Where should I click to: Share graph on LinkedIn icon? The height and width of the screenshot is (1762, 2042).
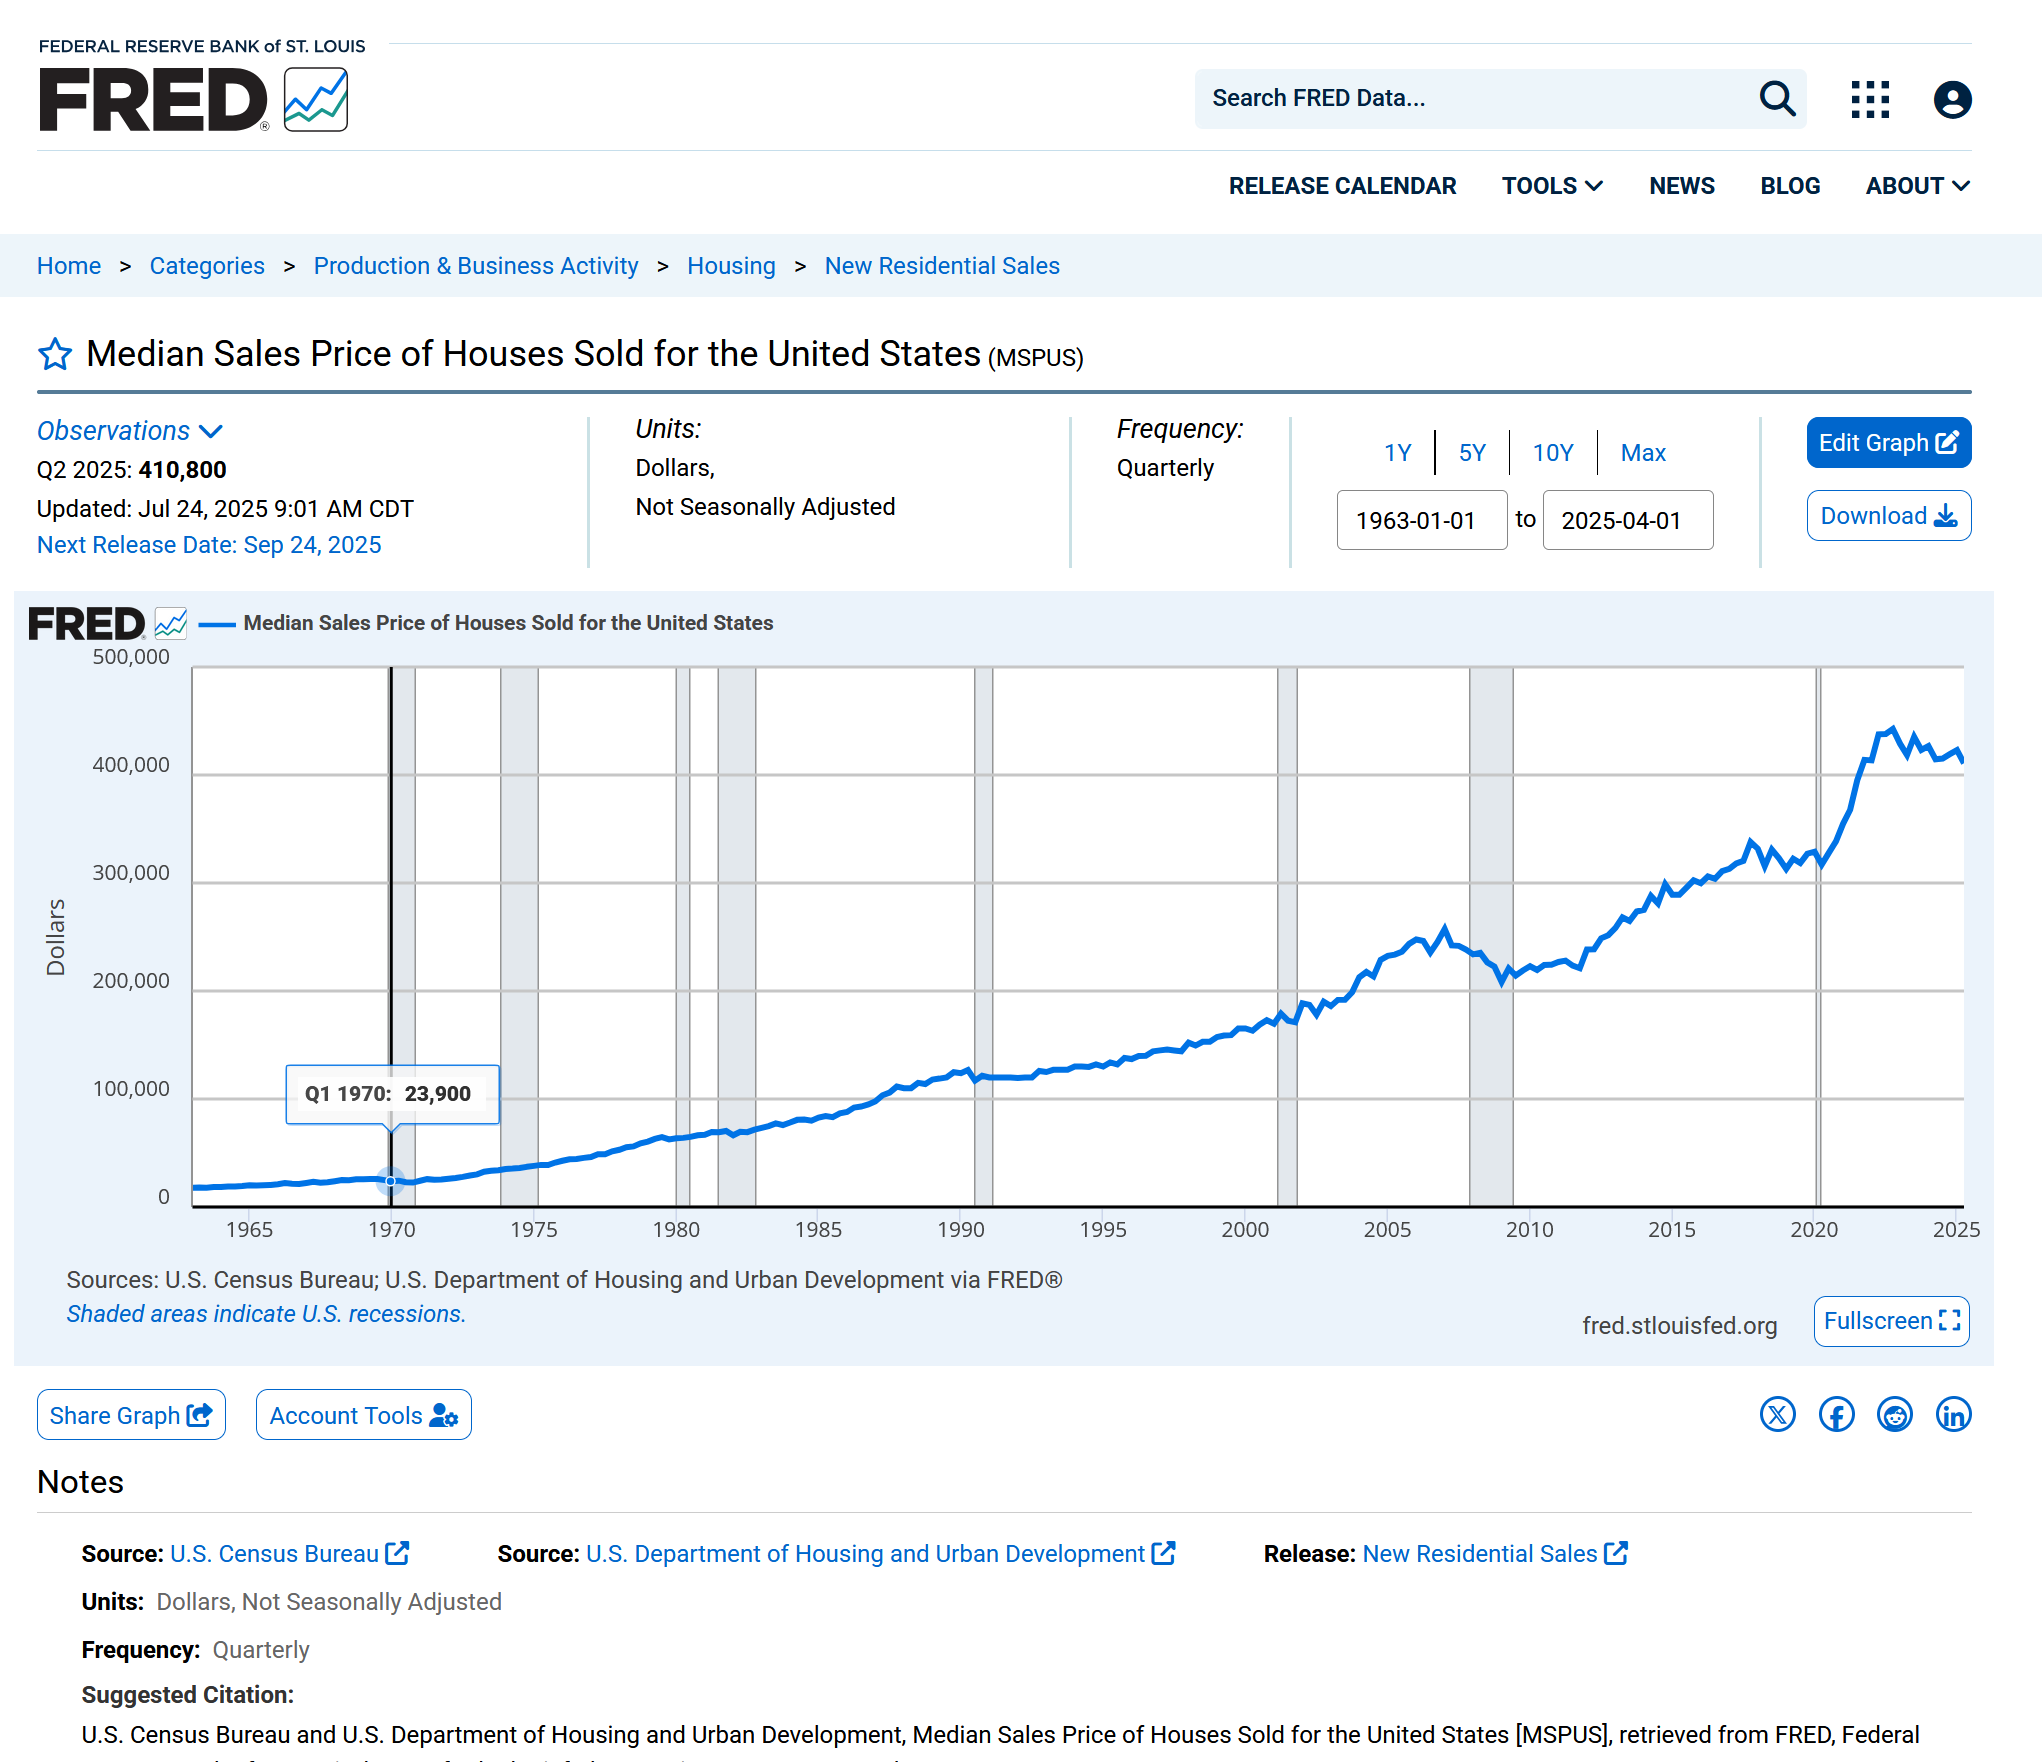[1953, 1415]
